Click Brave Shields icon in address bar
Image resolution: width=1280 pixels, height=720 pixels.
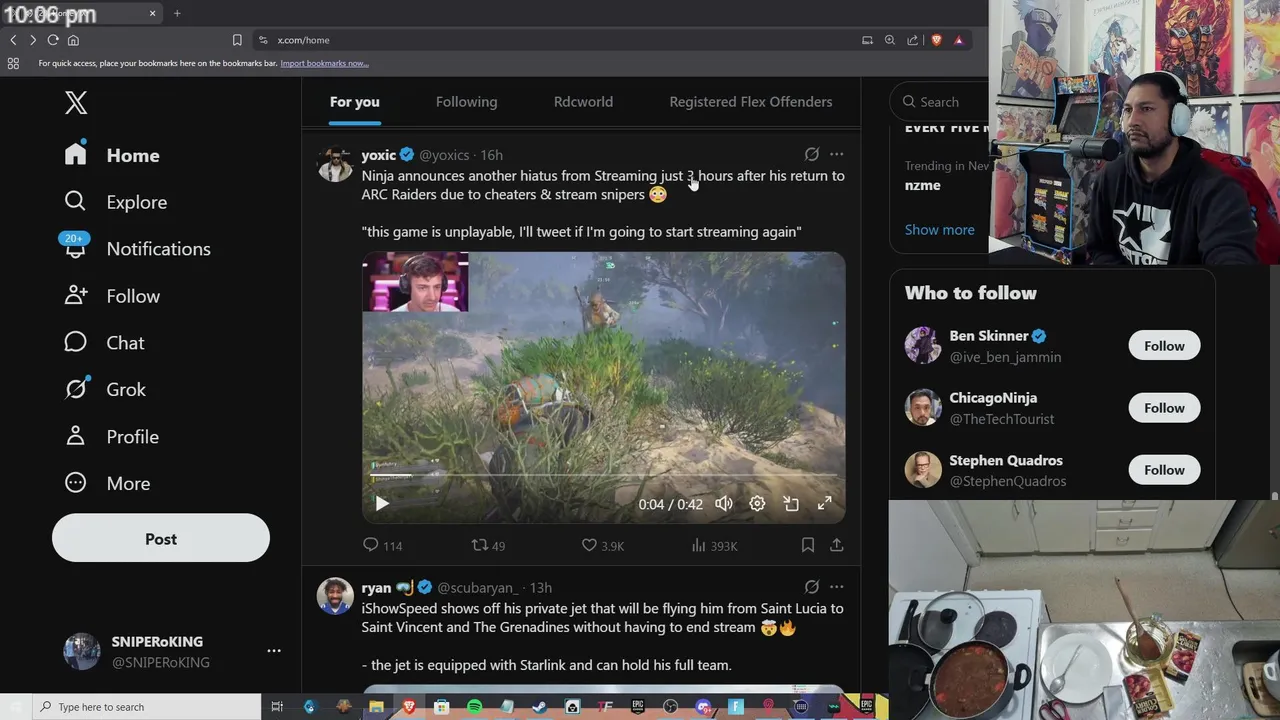click(936, 40)
